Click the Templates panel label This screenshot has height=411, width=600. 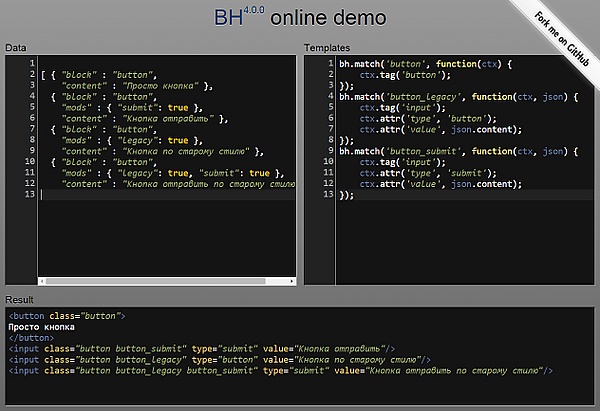click(327, 48)
